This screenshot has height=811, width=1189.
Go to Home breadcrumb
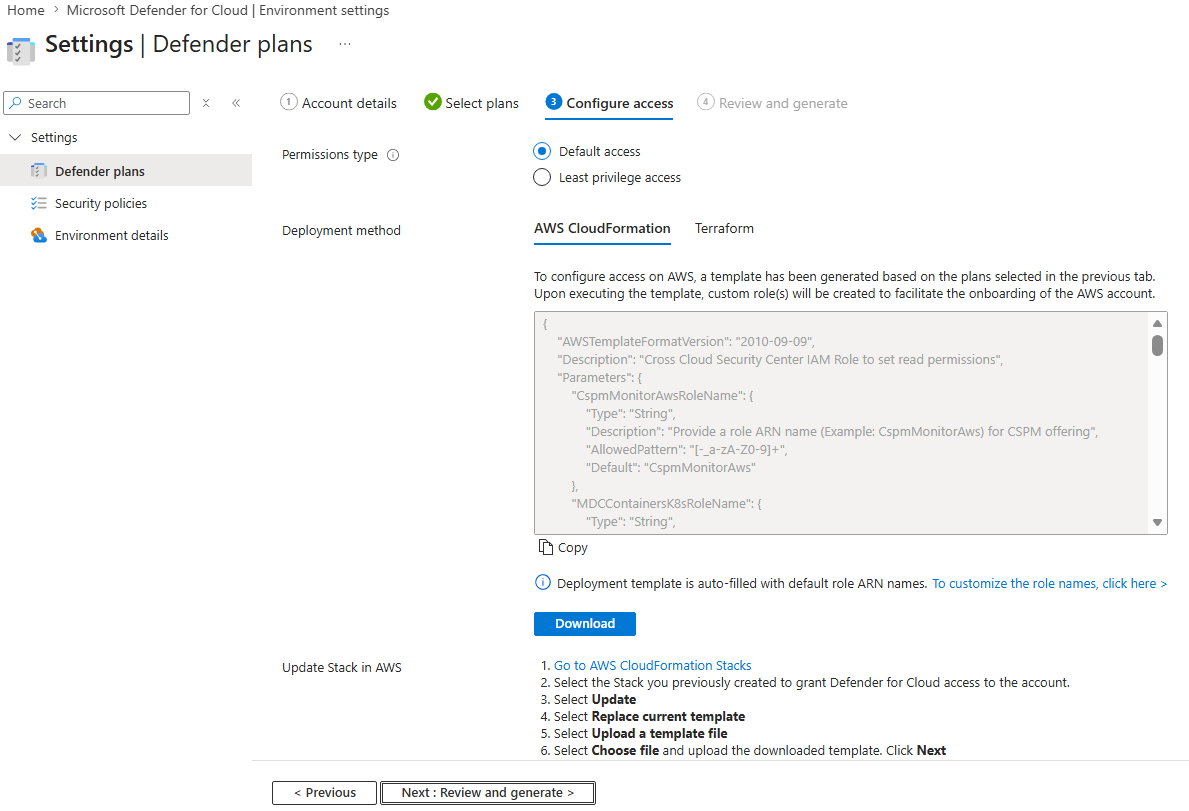[26, 11]
